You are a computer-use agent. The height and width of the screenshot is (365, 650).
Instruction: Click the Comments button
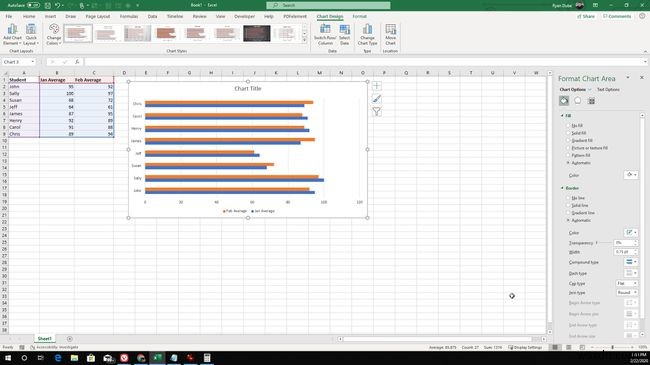point(617,16)
